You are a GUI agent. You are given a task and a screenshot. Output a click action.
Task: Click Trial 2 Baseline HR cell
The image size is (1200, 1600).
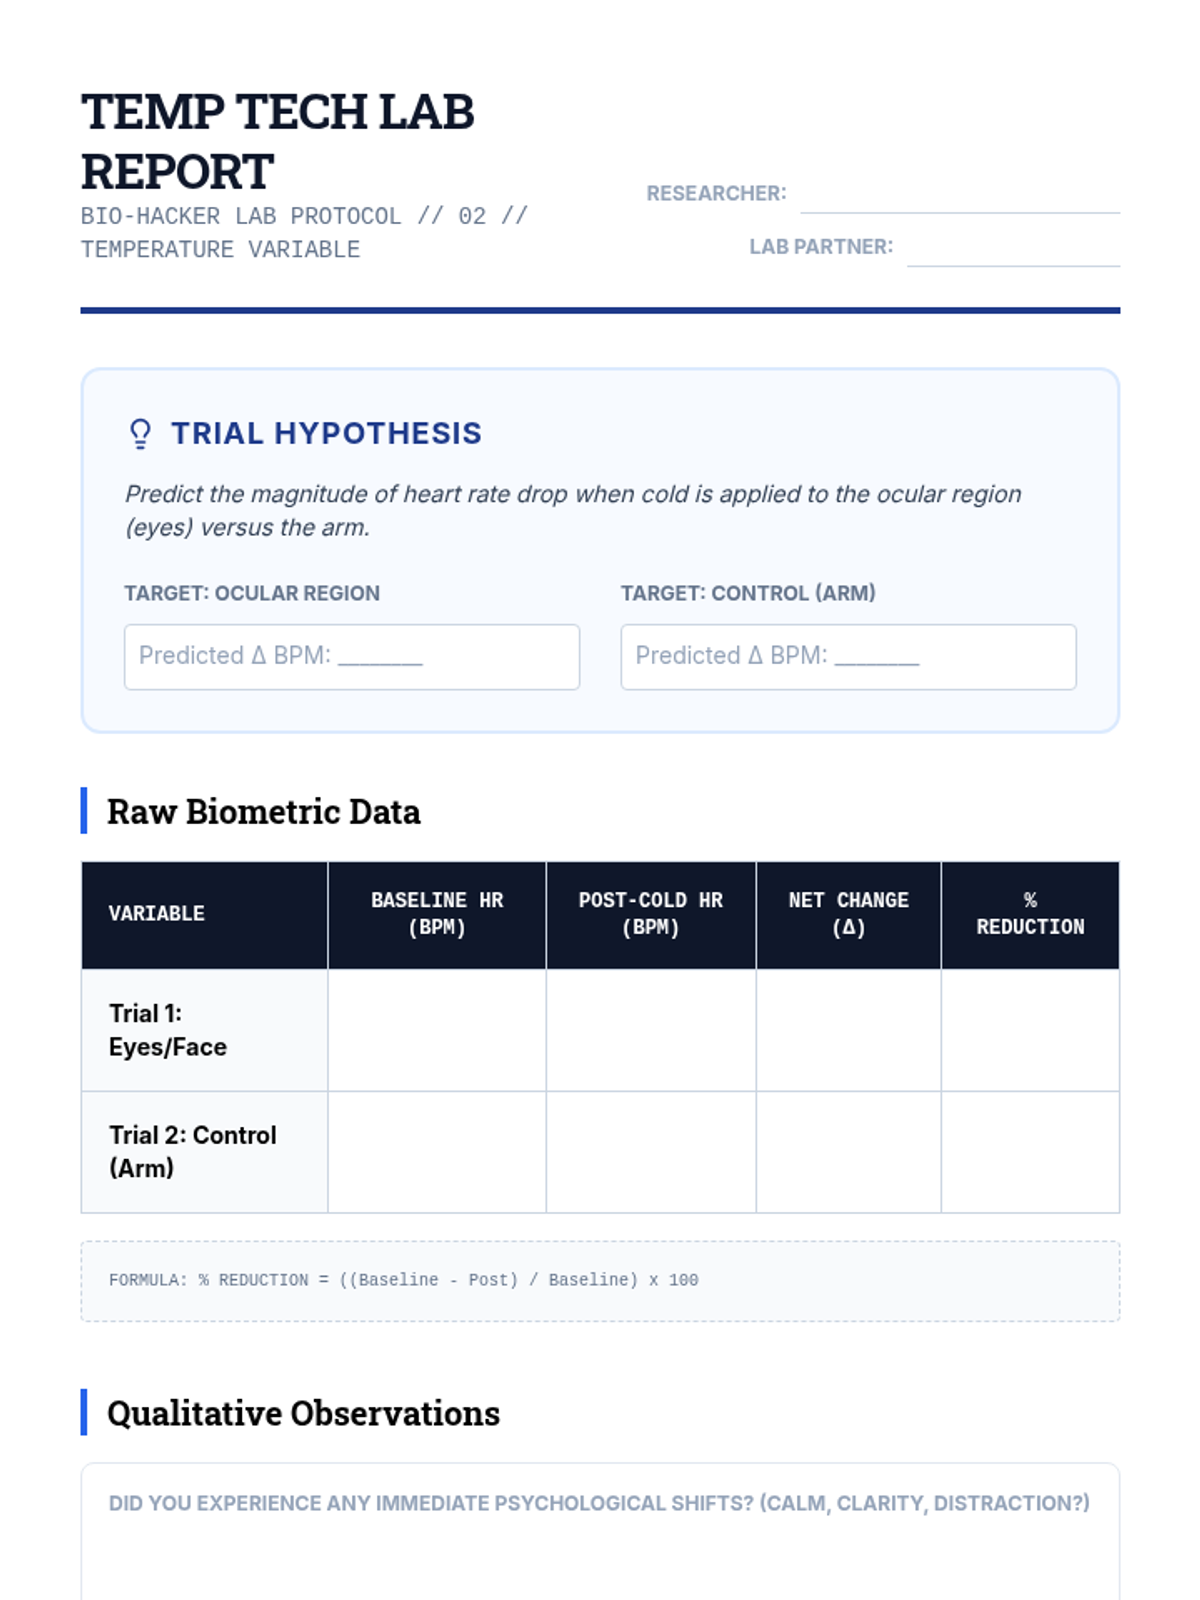click(437, 1152)
